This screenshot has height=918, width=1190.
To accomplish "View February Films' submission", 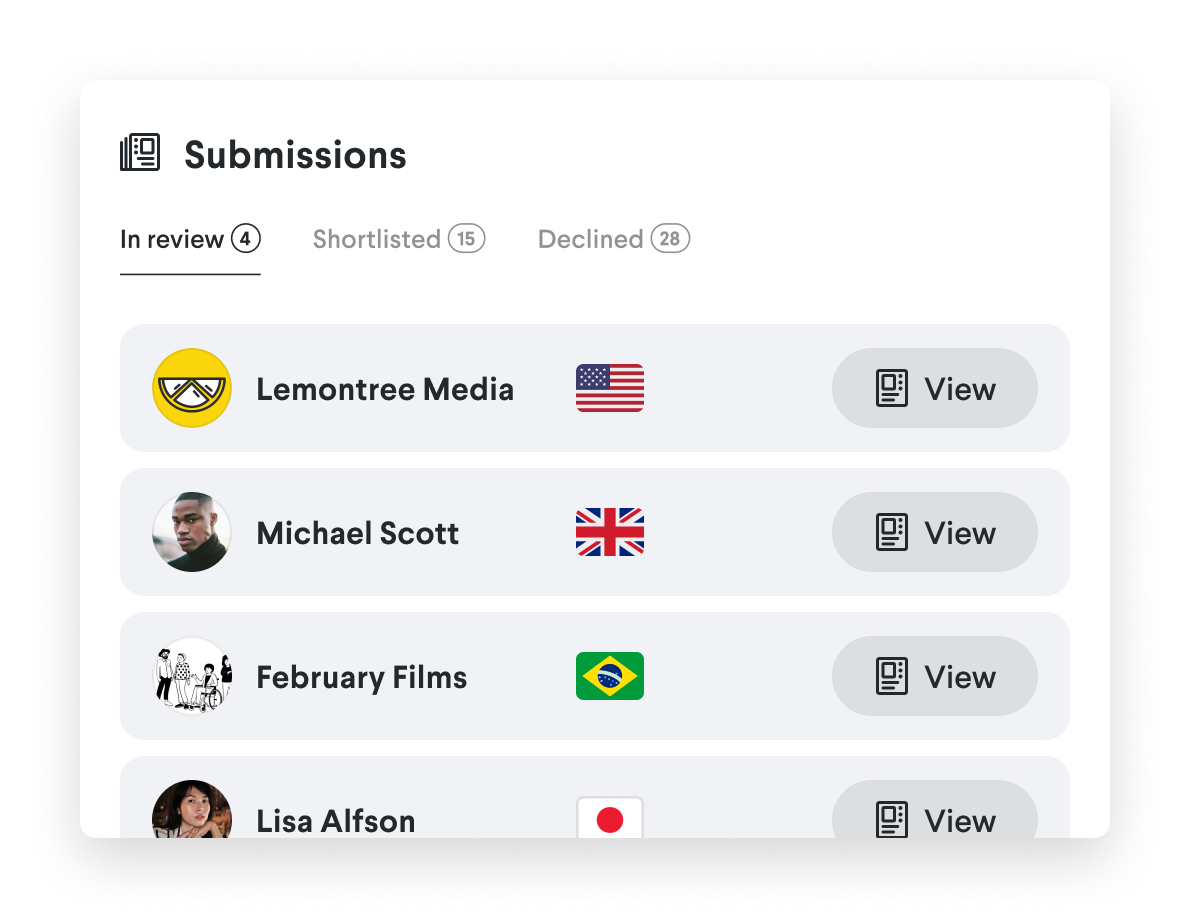I will [934, 676].
